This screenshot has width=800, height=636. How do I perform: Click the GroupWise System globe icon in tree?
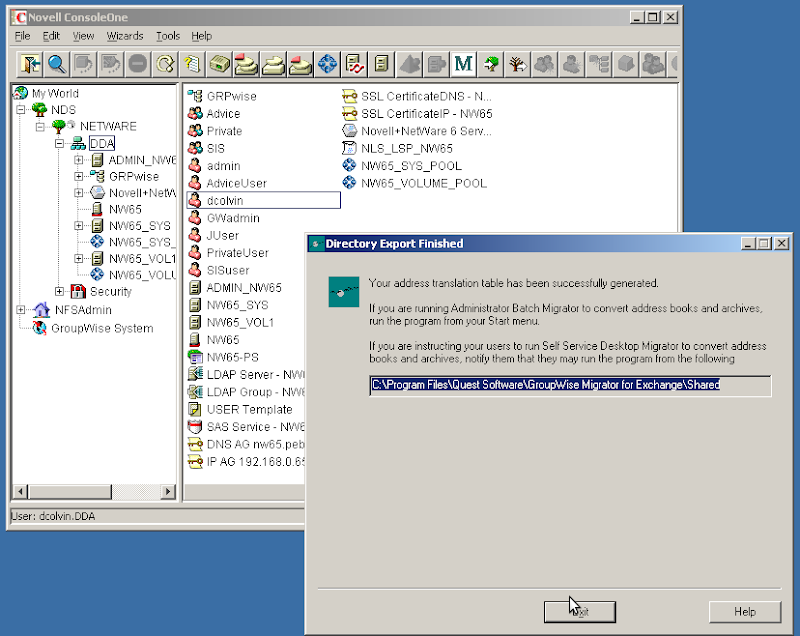point(40,328)
